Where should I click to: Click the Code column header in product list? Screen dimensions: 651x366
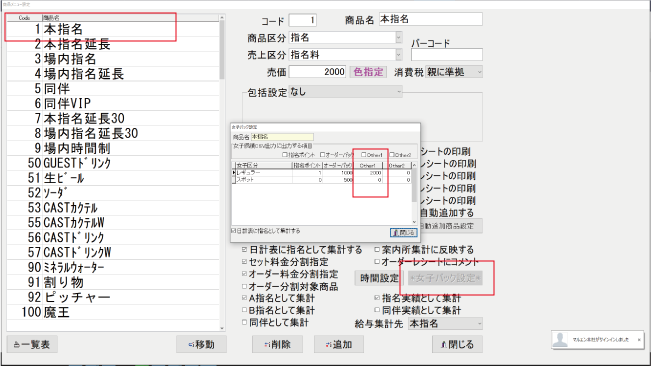tap(24, 18)
